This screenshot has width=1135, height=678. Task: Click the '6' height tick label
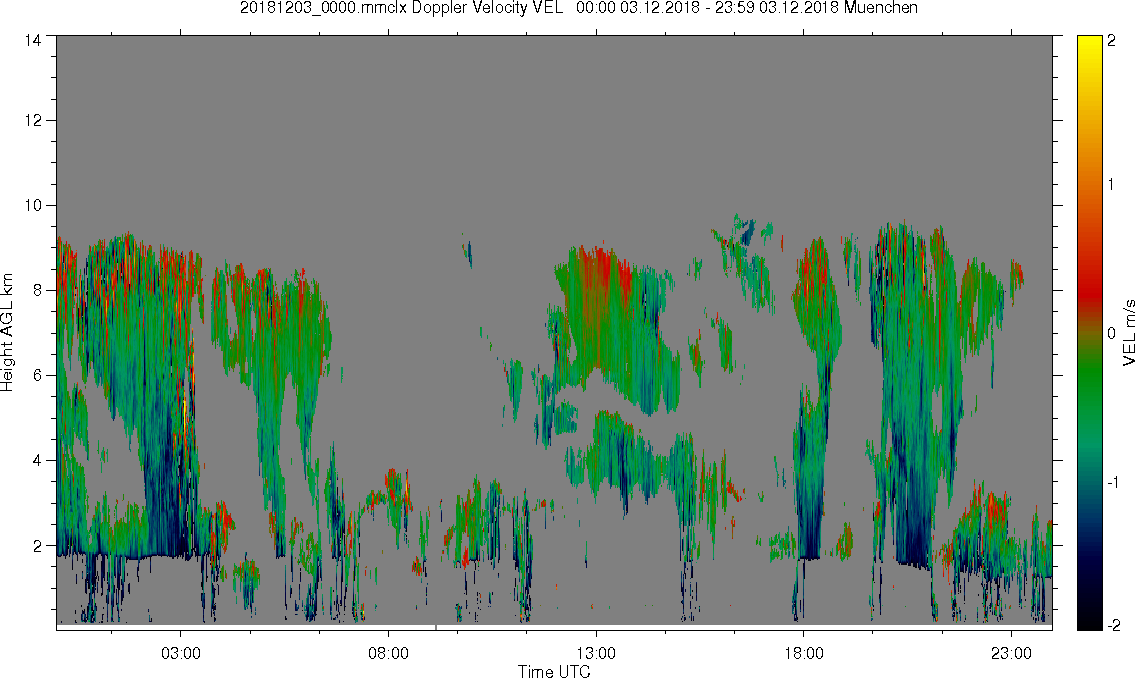click(37, 376)
